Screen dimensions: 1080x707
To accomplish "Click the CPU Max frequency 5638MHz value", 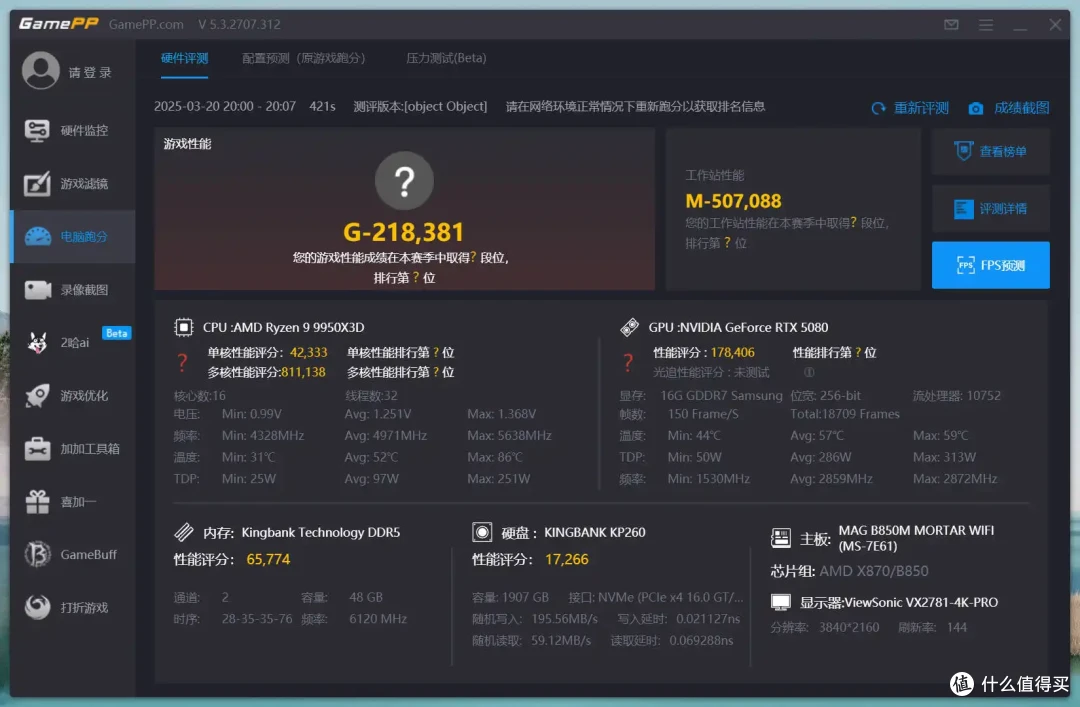I will pos(509,436).
